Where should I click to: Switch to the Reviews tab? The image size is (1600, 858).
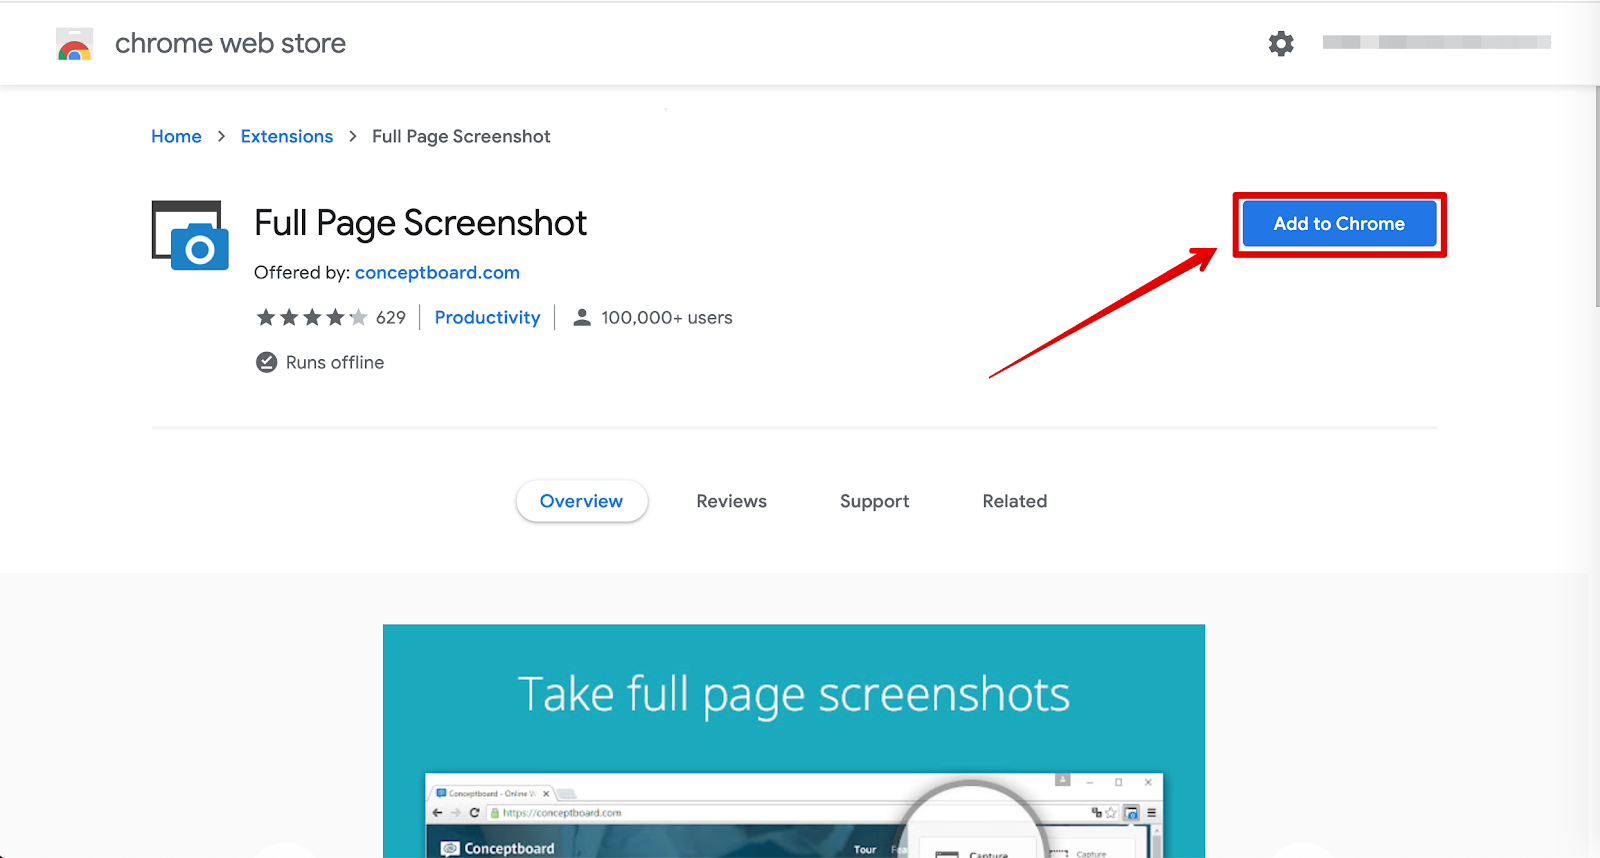coord(732,501)
